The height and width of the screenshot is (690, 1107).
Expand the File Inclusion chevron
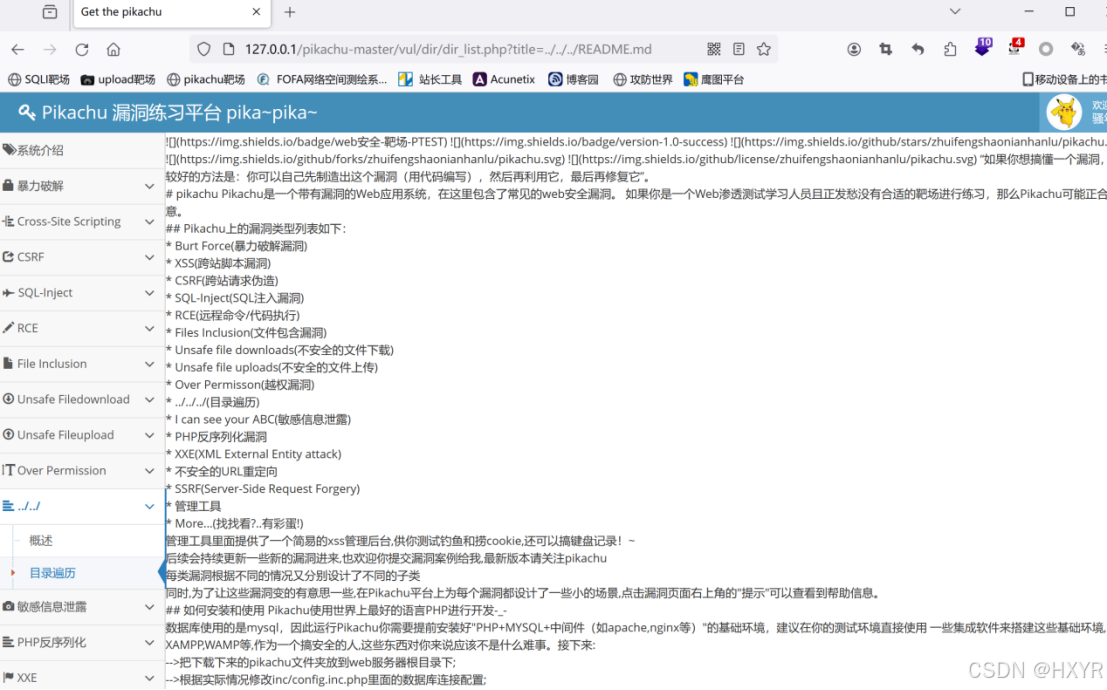[149, 364]
